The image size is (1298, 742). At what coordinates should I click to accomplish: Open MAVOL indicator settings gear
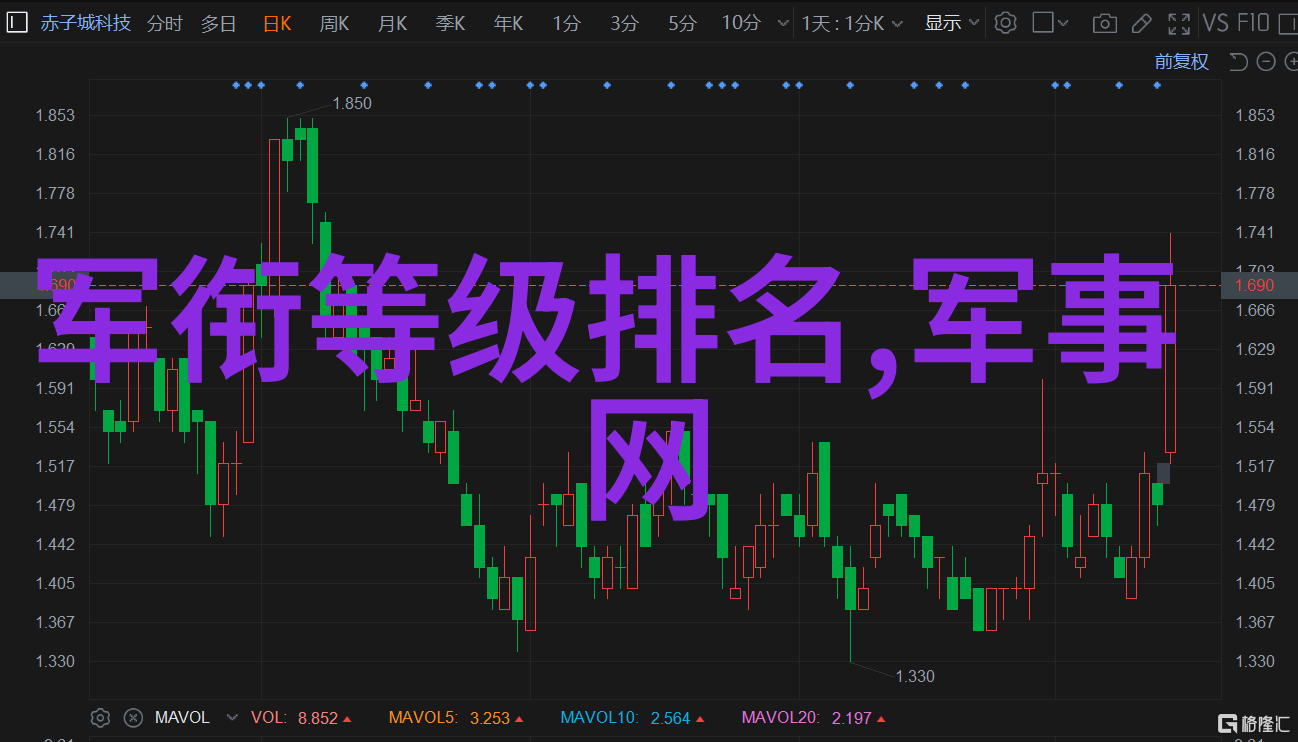coord(100,717)
